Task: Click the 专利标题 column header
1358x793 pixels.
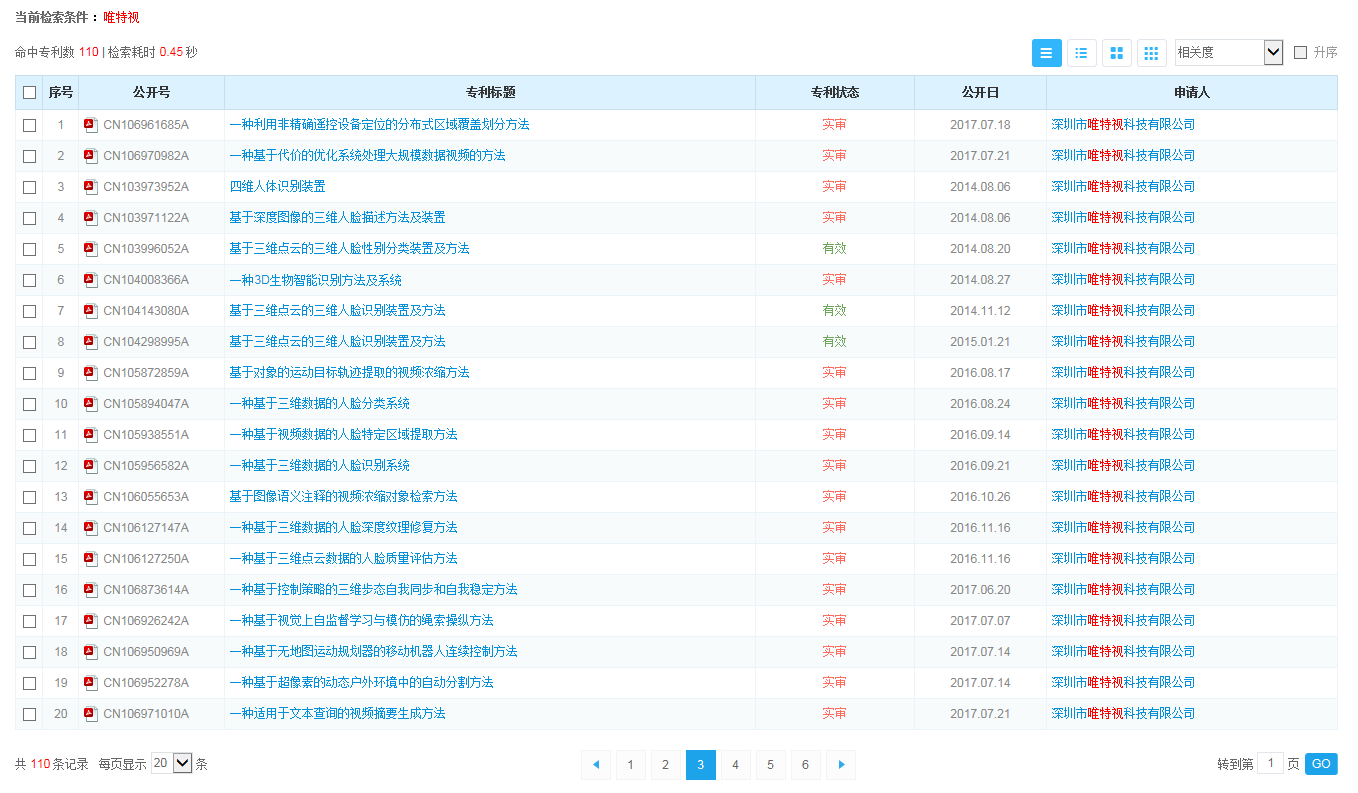Action: coord(490,93)
